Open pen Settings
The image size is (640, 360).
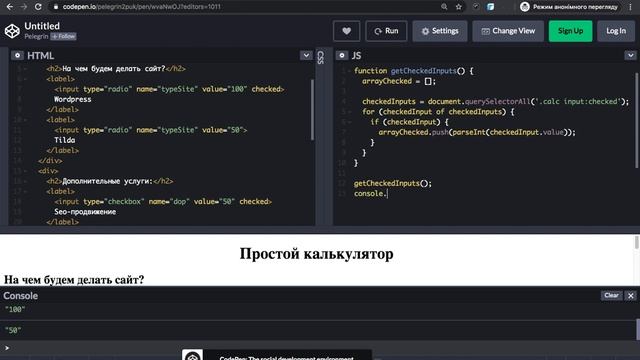pos(440,31)
